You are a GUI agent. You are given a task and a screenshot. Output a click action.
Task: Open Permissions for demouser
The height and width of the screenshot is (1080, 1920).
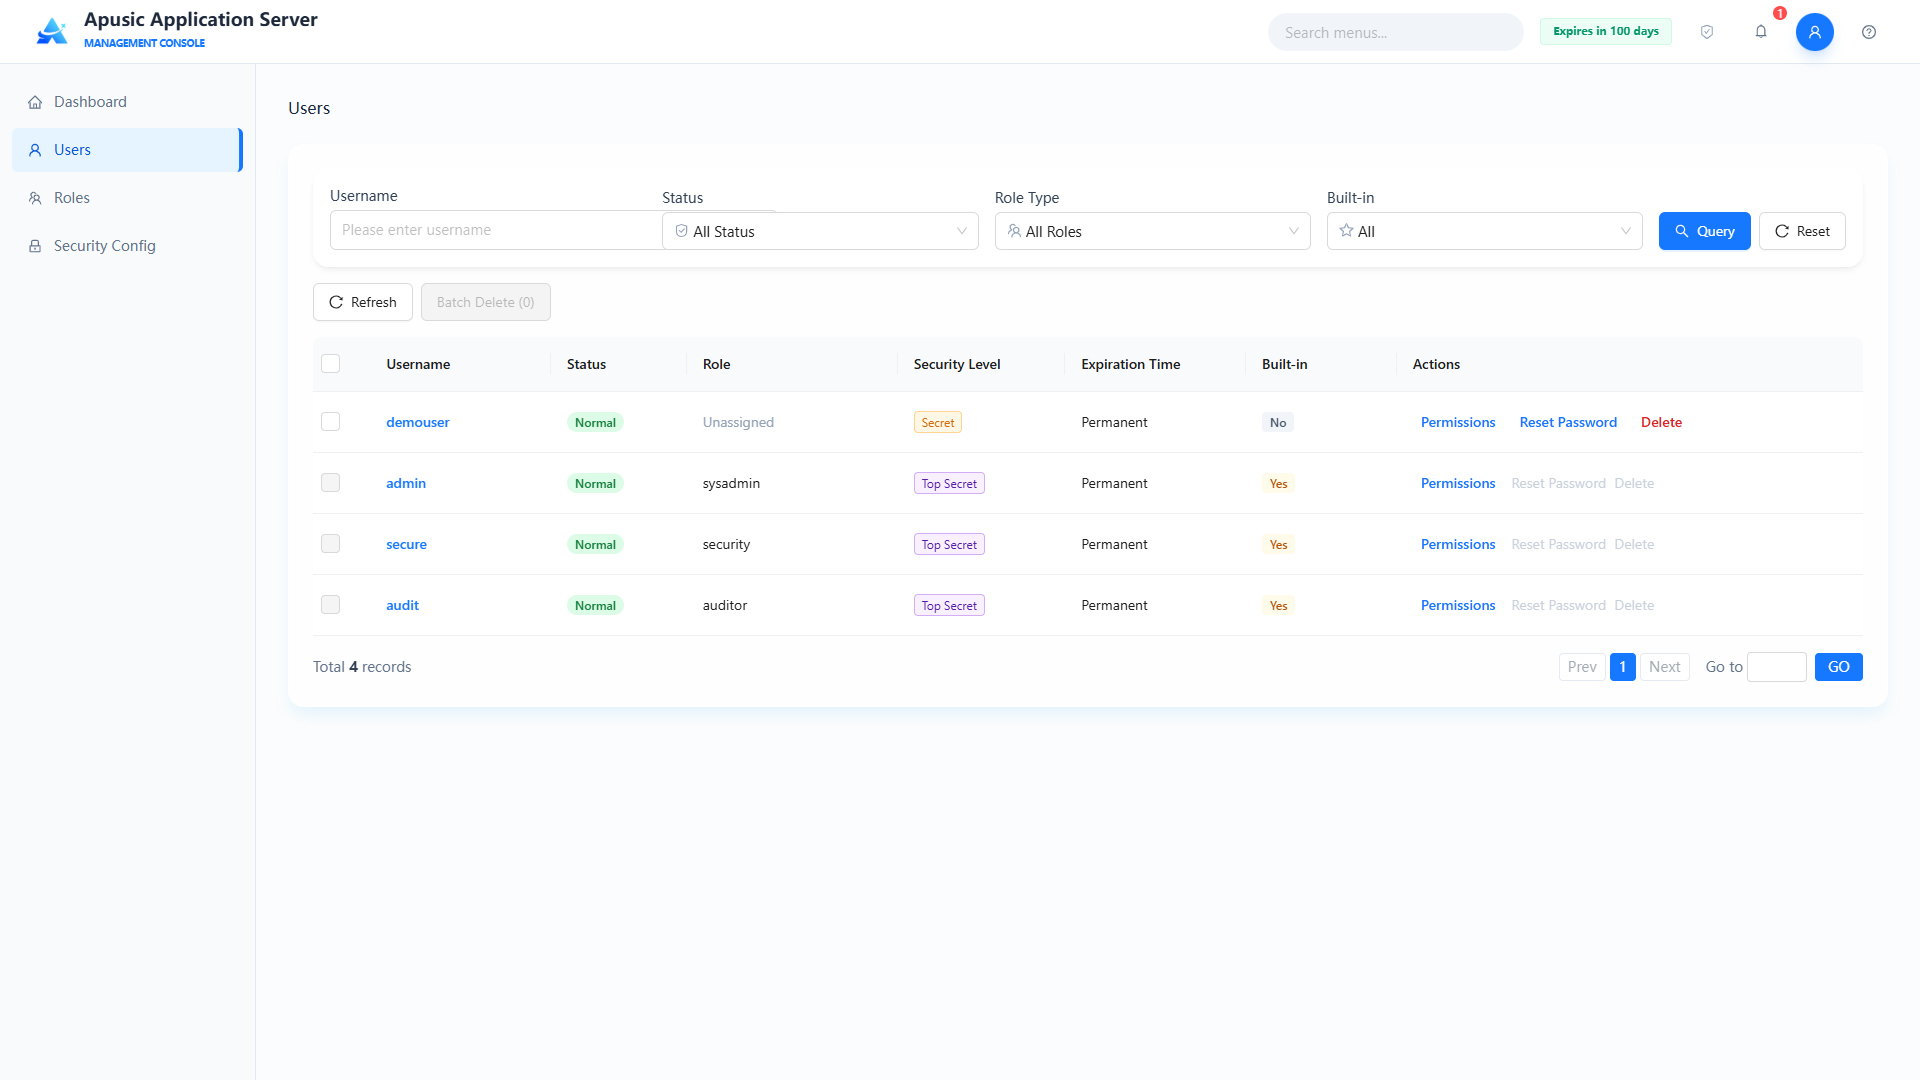(x=1458, y=422)
